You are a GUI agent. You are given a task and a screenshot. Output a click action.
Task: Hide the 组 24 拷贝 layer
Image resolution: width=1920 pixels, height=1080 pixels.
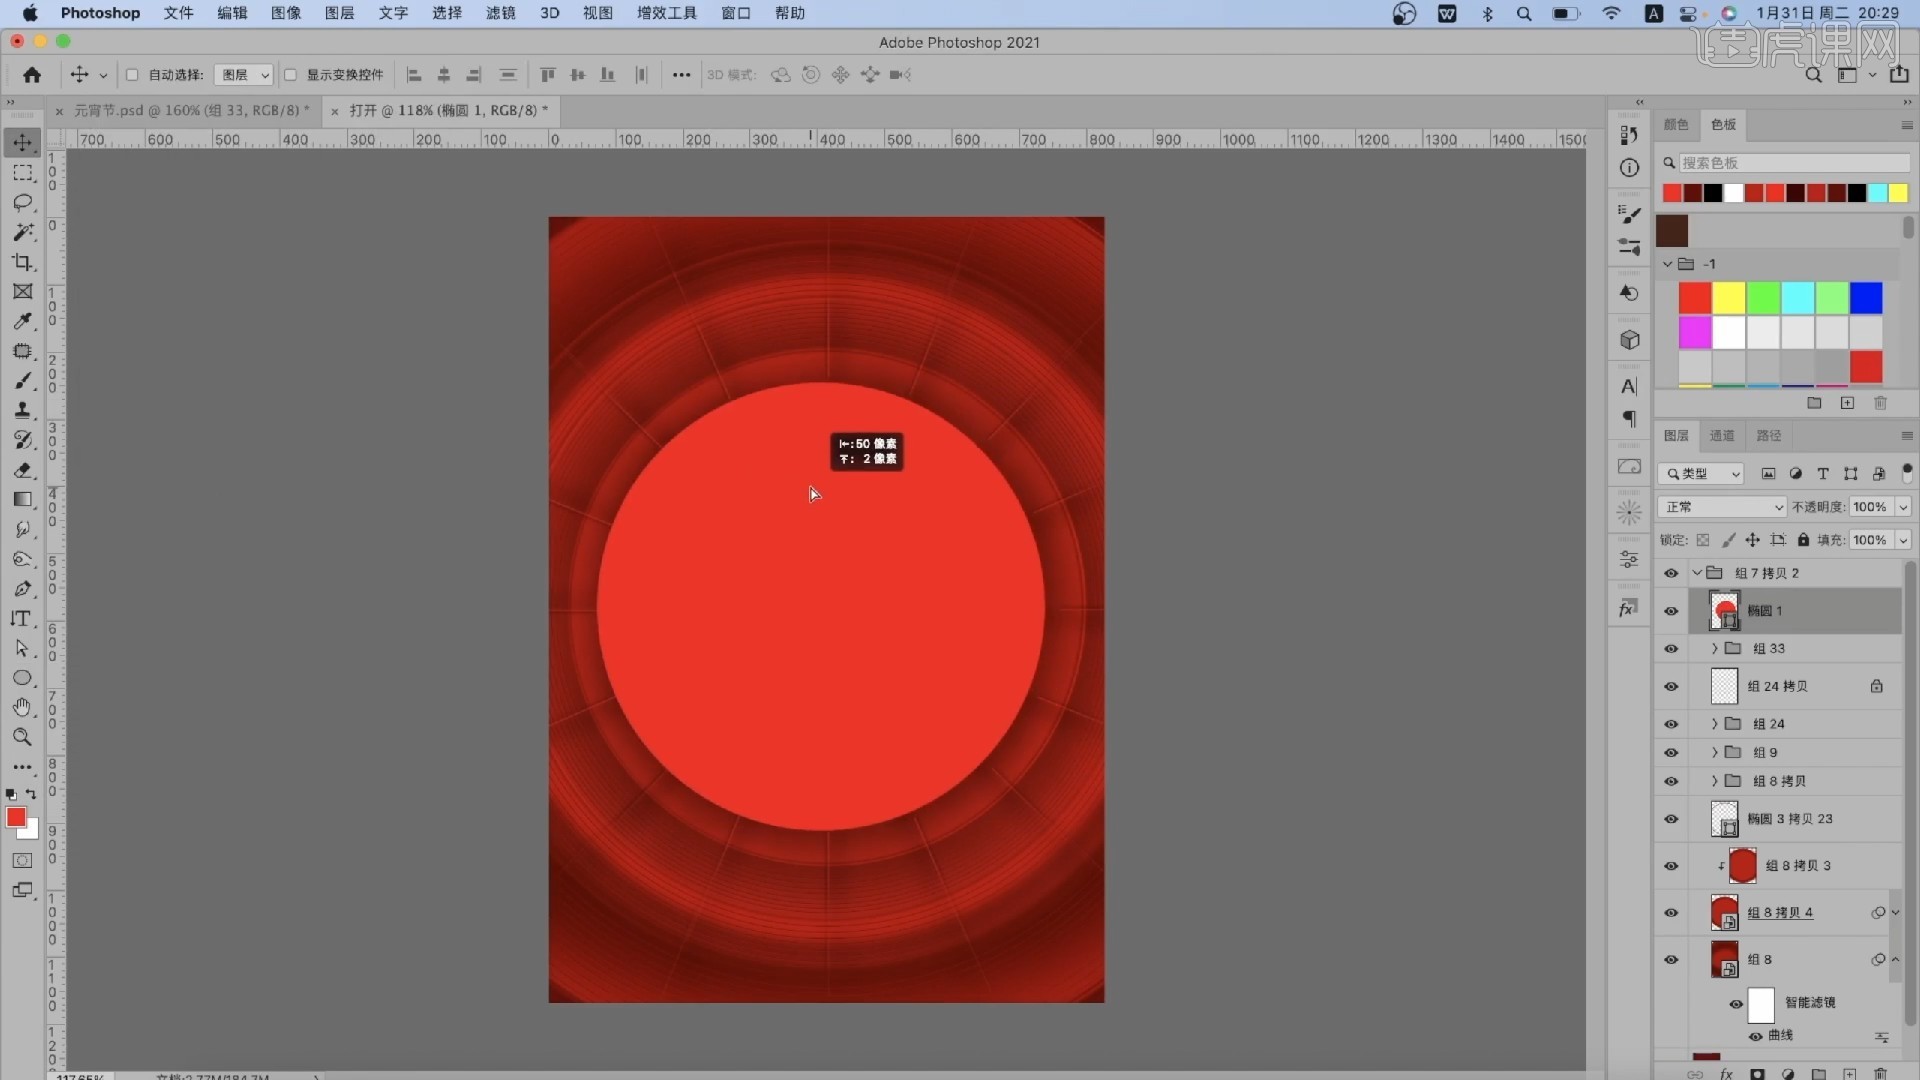pos(1671,687)
